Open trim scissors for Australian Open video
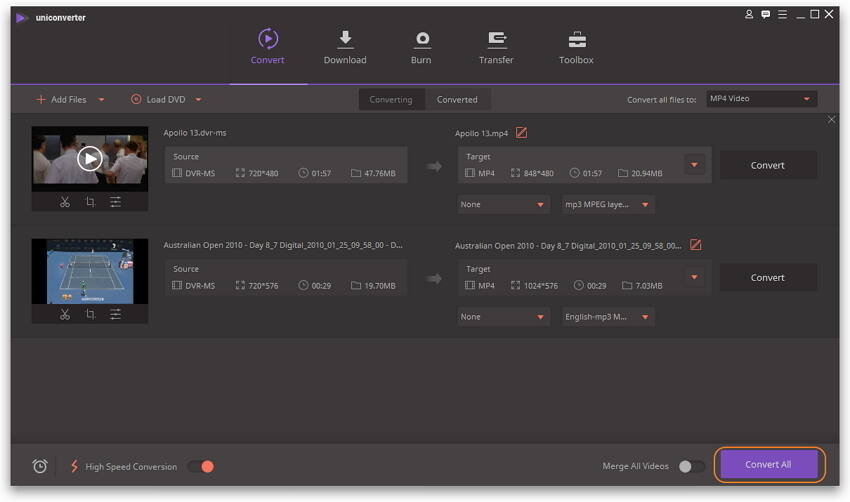The image size is (850, 502). pos(65,314)
